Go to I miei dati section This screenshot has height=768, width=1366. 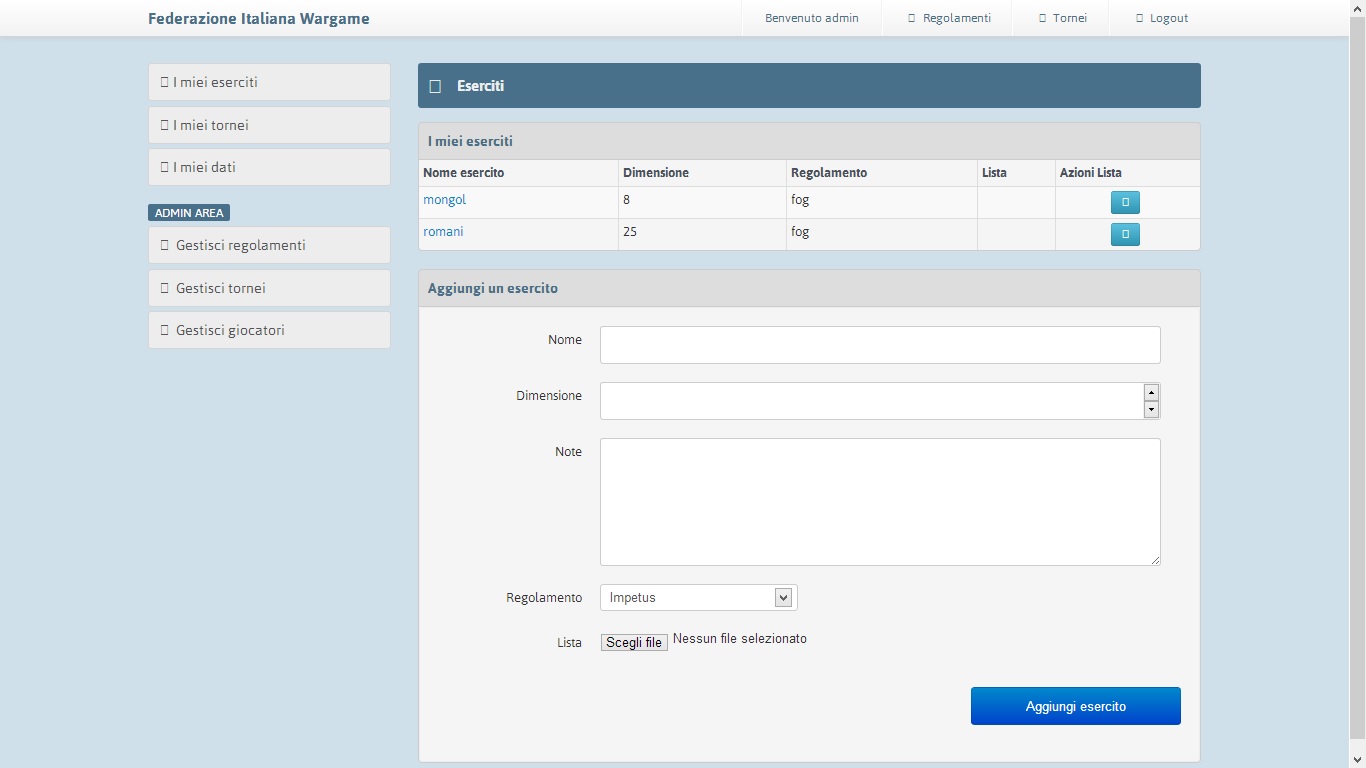tap(269, 167)
